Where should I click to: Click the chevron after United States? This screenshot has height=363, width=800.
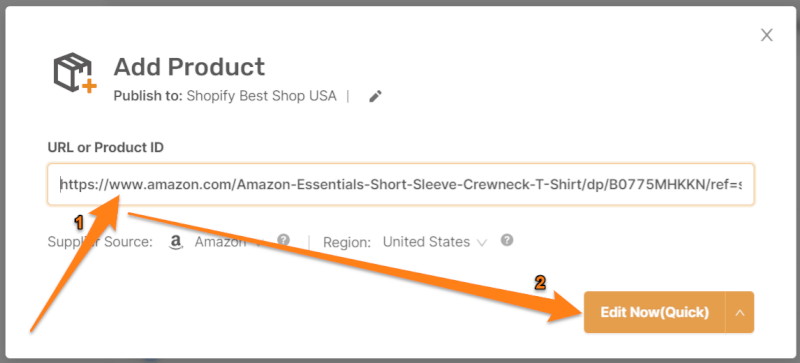[x=482, y=243]
